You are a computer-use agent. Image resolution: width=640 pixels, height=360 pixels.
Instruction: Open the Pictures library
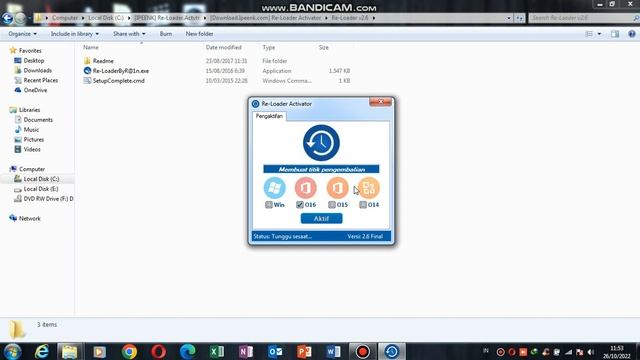(33, 140)
